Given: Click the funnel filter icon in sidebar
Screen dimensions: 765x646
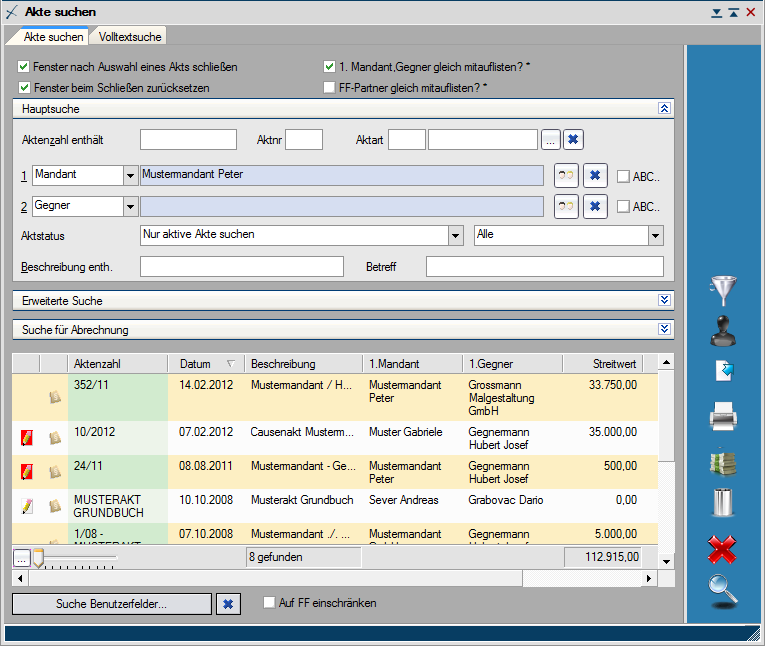Looking at the screenshot, I should [x=722, y=289].
